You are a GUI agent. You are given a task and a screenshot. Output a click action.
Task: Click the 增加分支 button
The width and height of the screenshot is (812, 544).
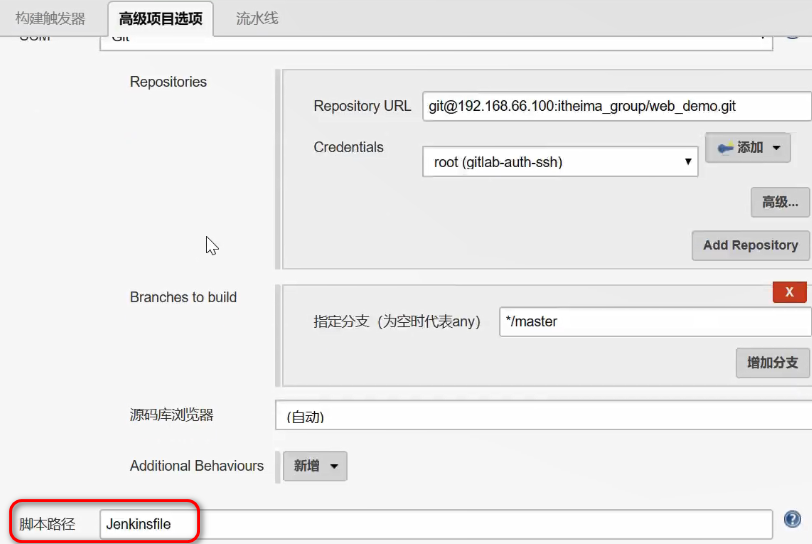coord(773,363)
